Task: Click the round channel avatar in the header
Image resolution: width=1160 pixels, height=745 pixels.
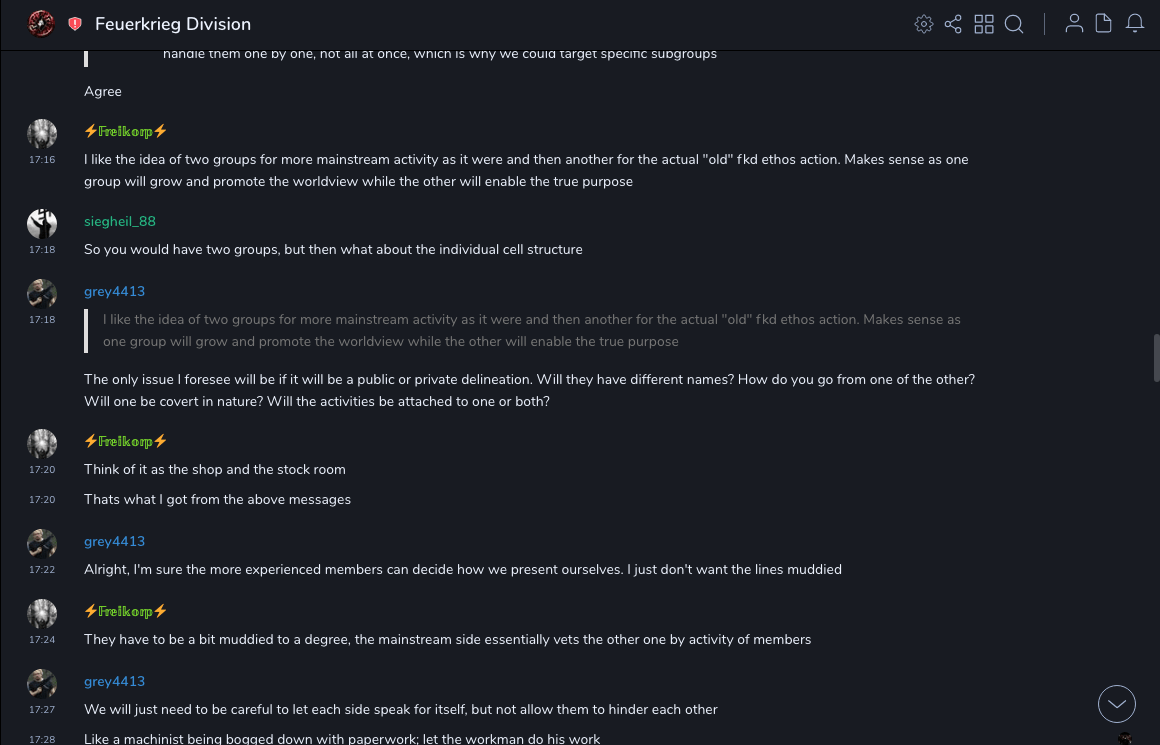Action: [x=41, y=24]
